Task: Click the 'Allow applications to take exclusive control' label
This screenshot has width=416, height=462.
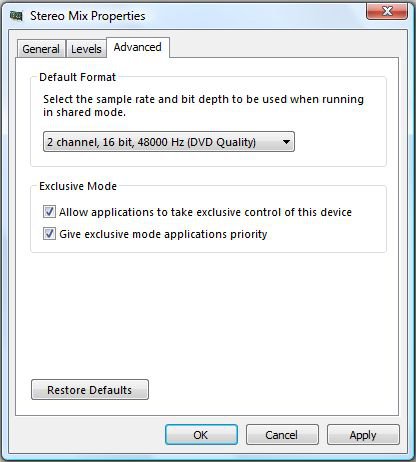Action: [205, 212]
